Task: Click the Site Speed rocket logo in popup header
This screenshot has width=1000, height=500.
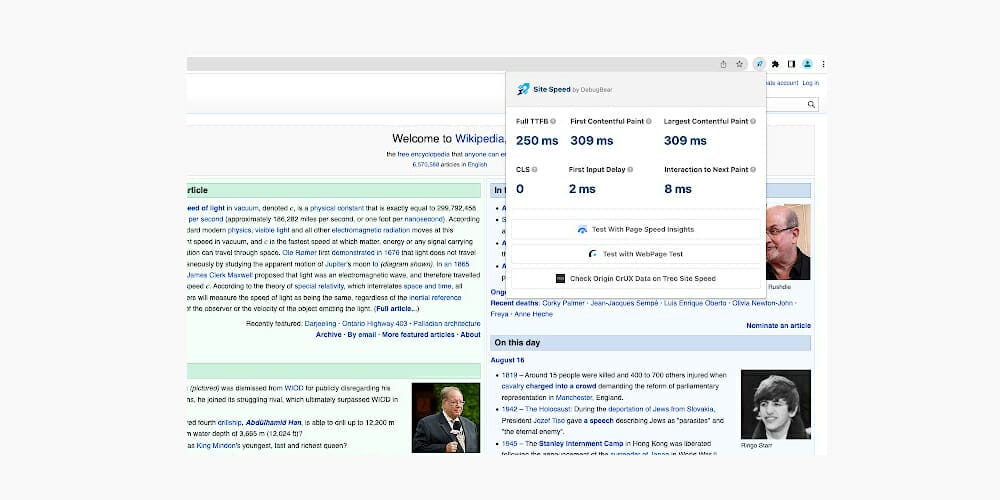Action: pos(523,89)
